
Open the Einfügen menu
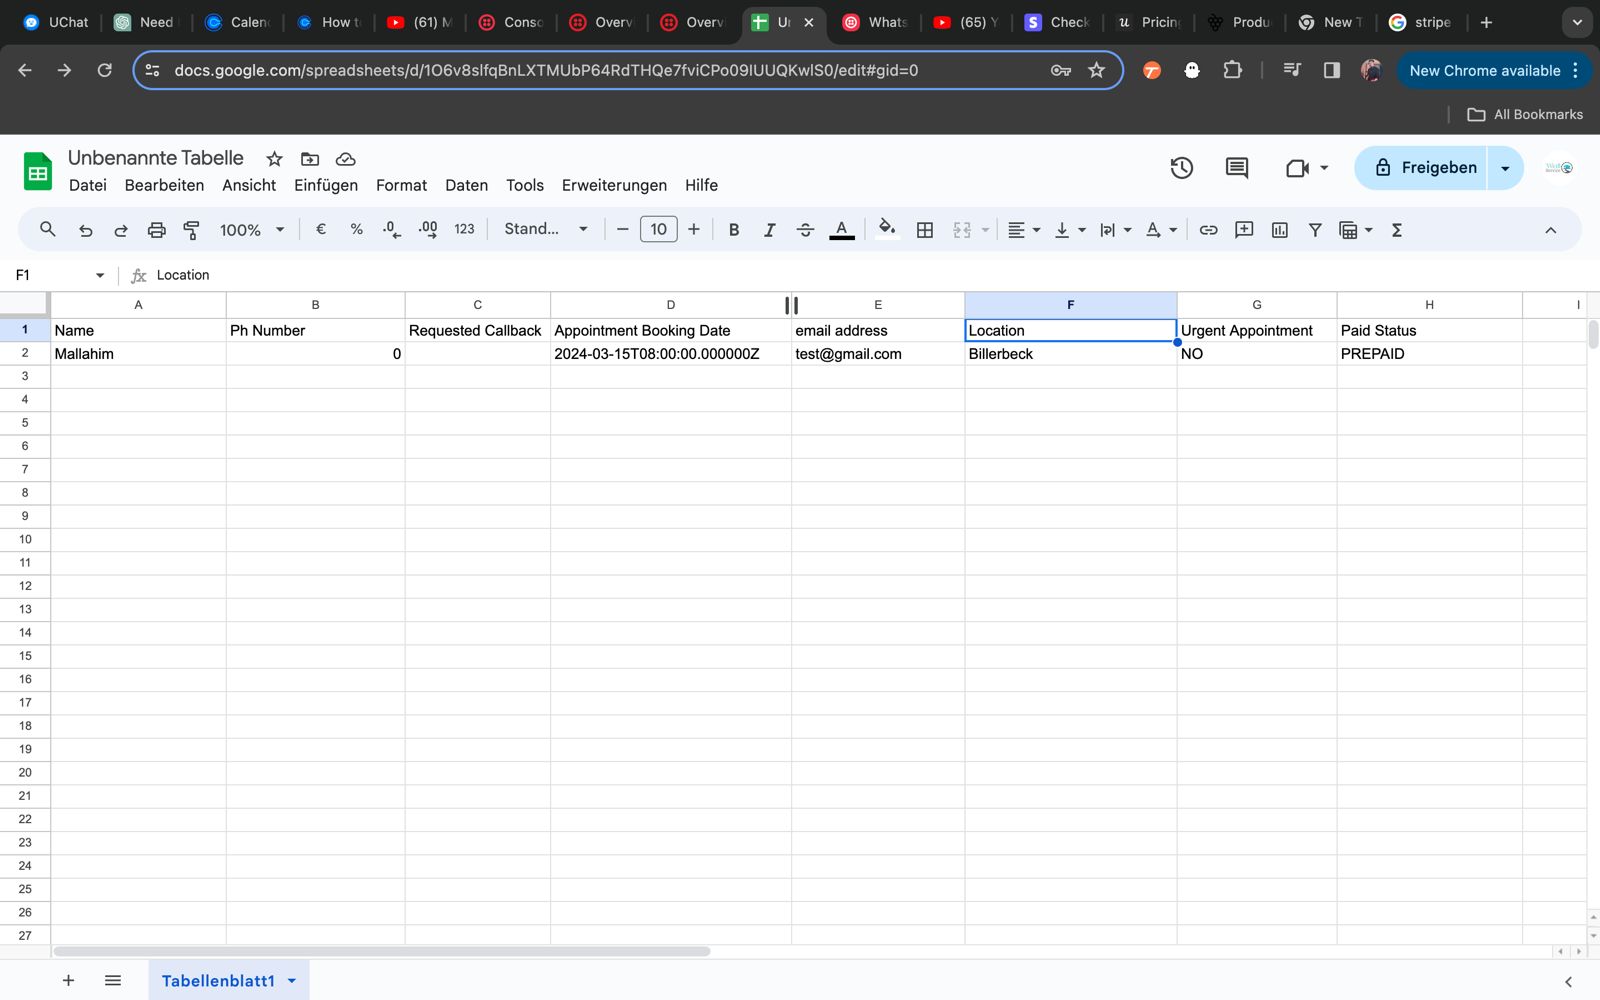click(x=325, y=185)
